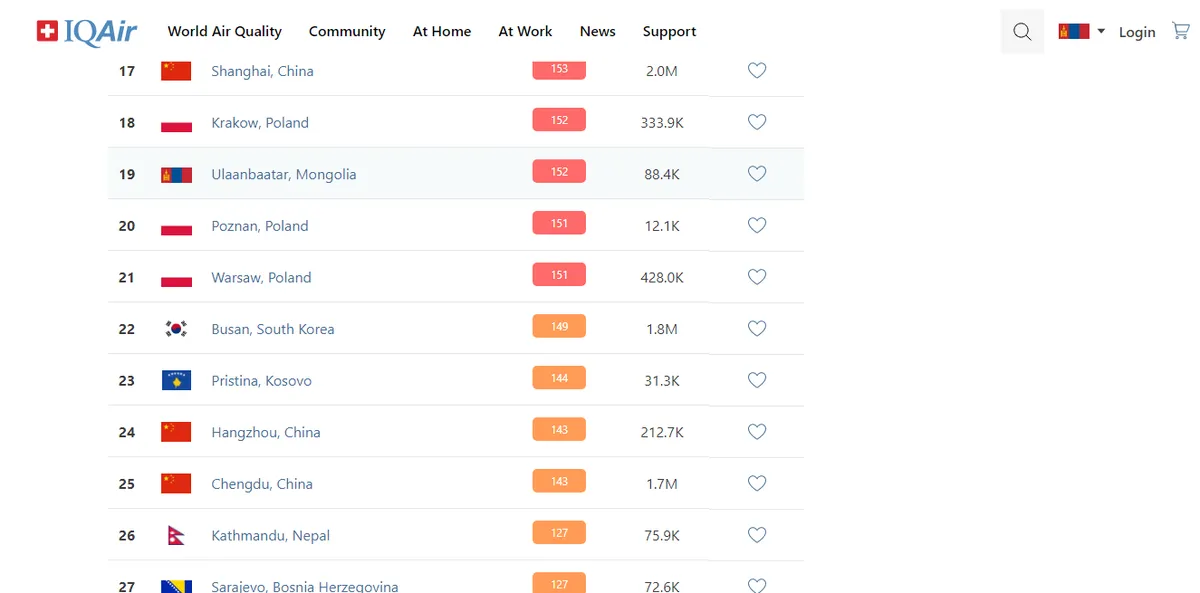1200x593 pixels.
Task: Expand the World Air Quality menu
Action: (x=225, y=32)
